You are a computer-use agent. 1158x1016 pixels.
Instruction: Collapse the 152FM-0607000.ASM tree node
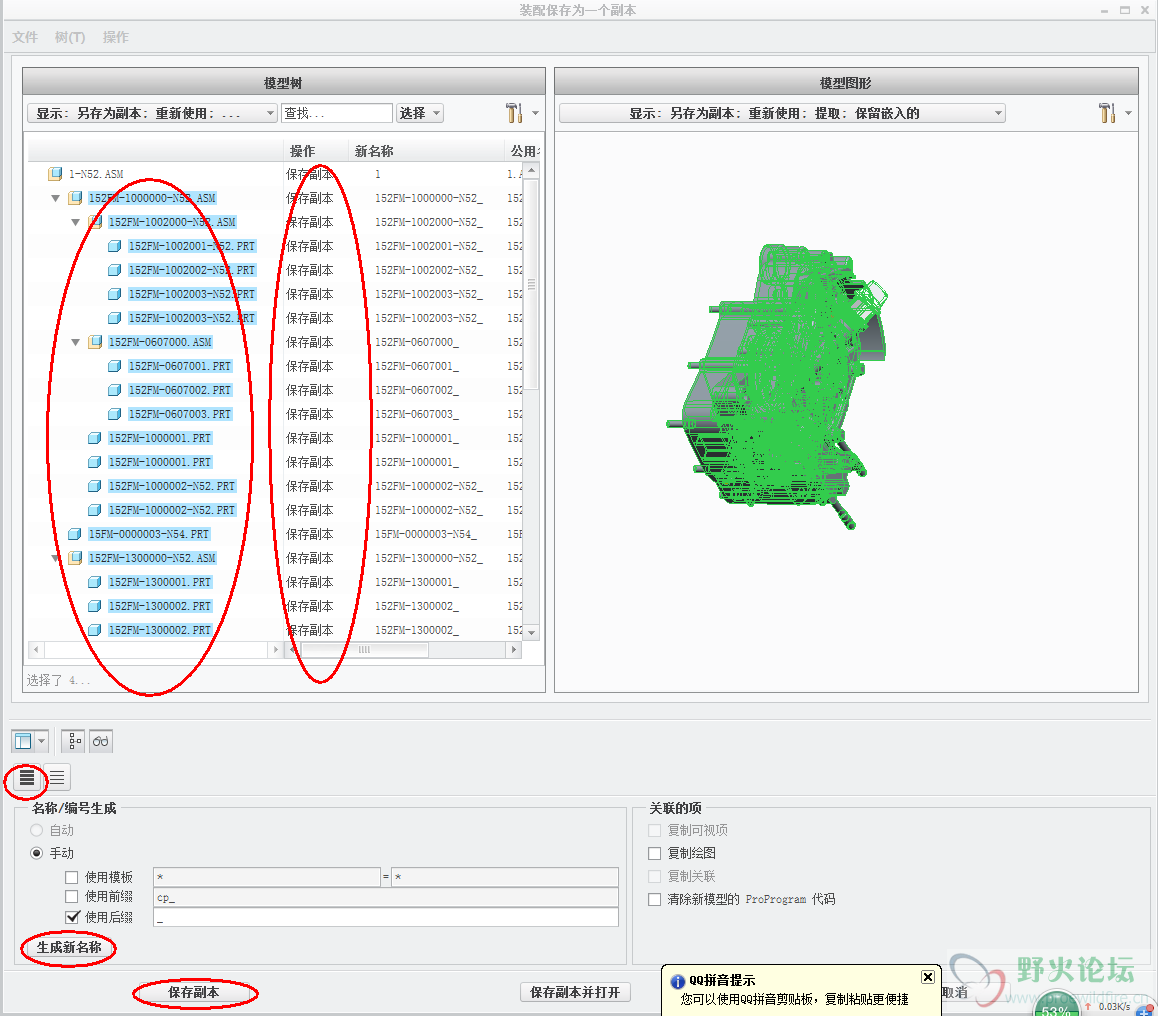75,342
